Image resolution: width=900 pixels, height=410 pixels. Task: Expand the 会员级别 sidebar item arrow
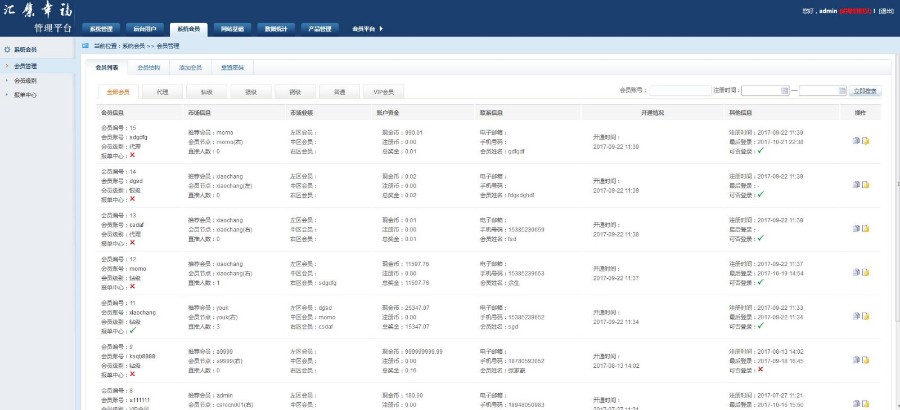(x=7, y=80)
